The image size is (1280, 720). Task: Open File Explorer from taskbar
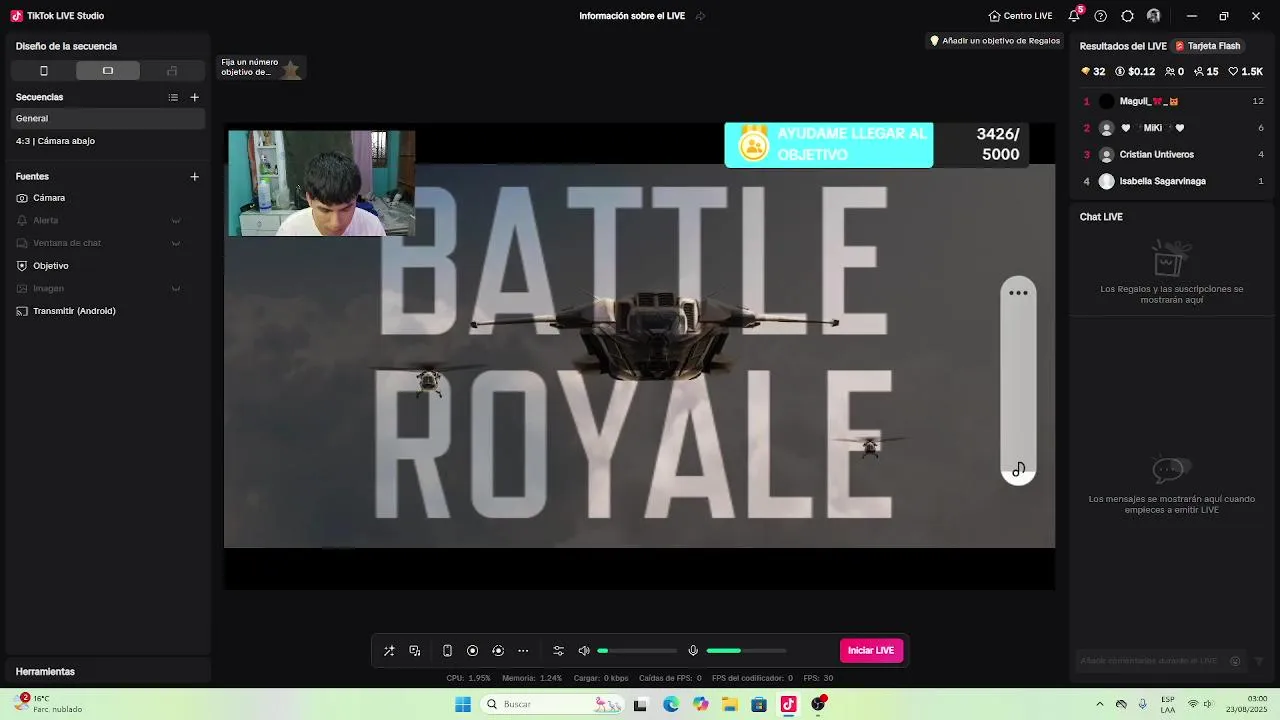point(730,704)
